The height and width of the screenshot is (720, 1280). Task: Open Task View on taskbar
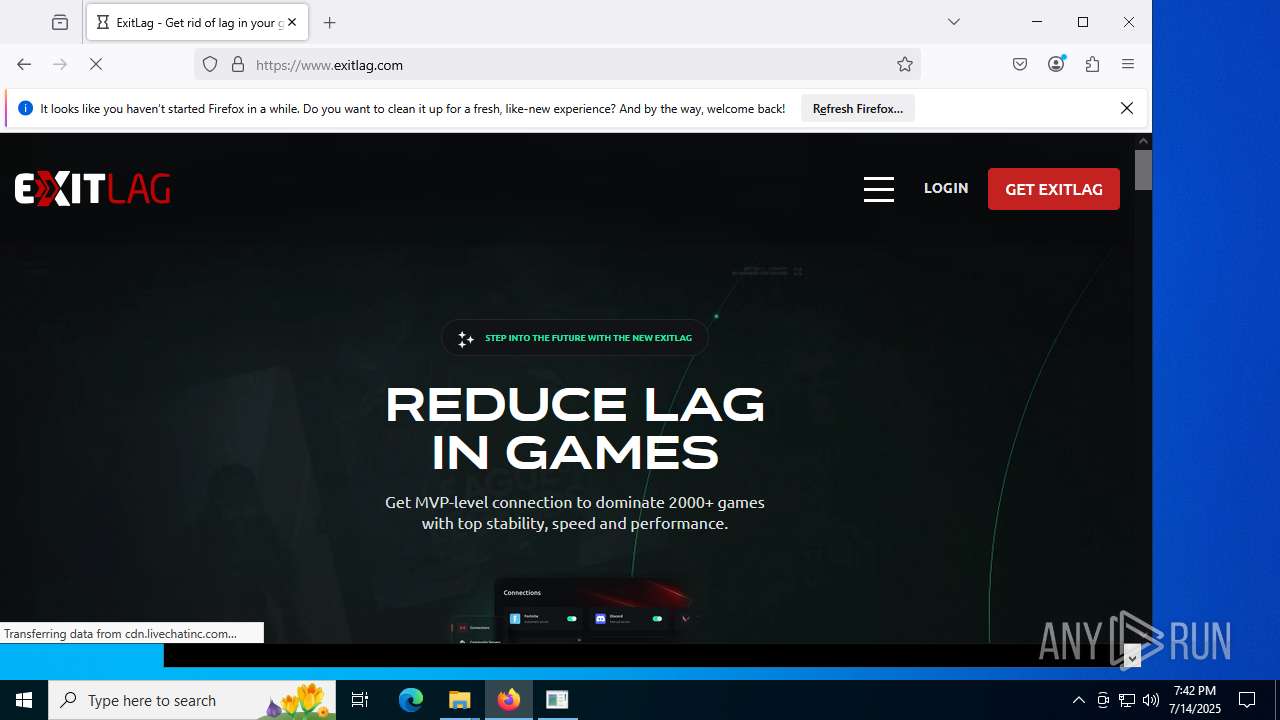(x=360, y=700)
